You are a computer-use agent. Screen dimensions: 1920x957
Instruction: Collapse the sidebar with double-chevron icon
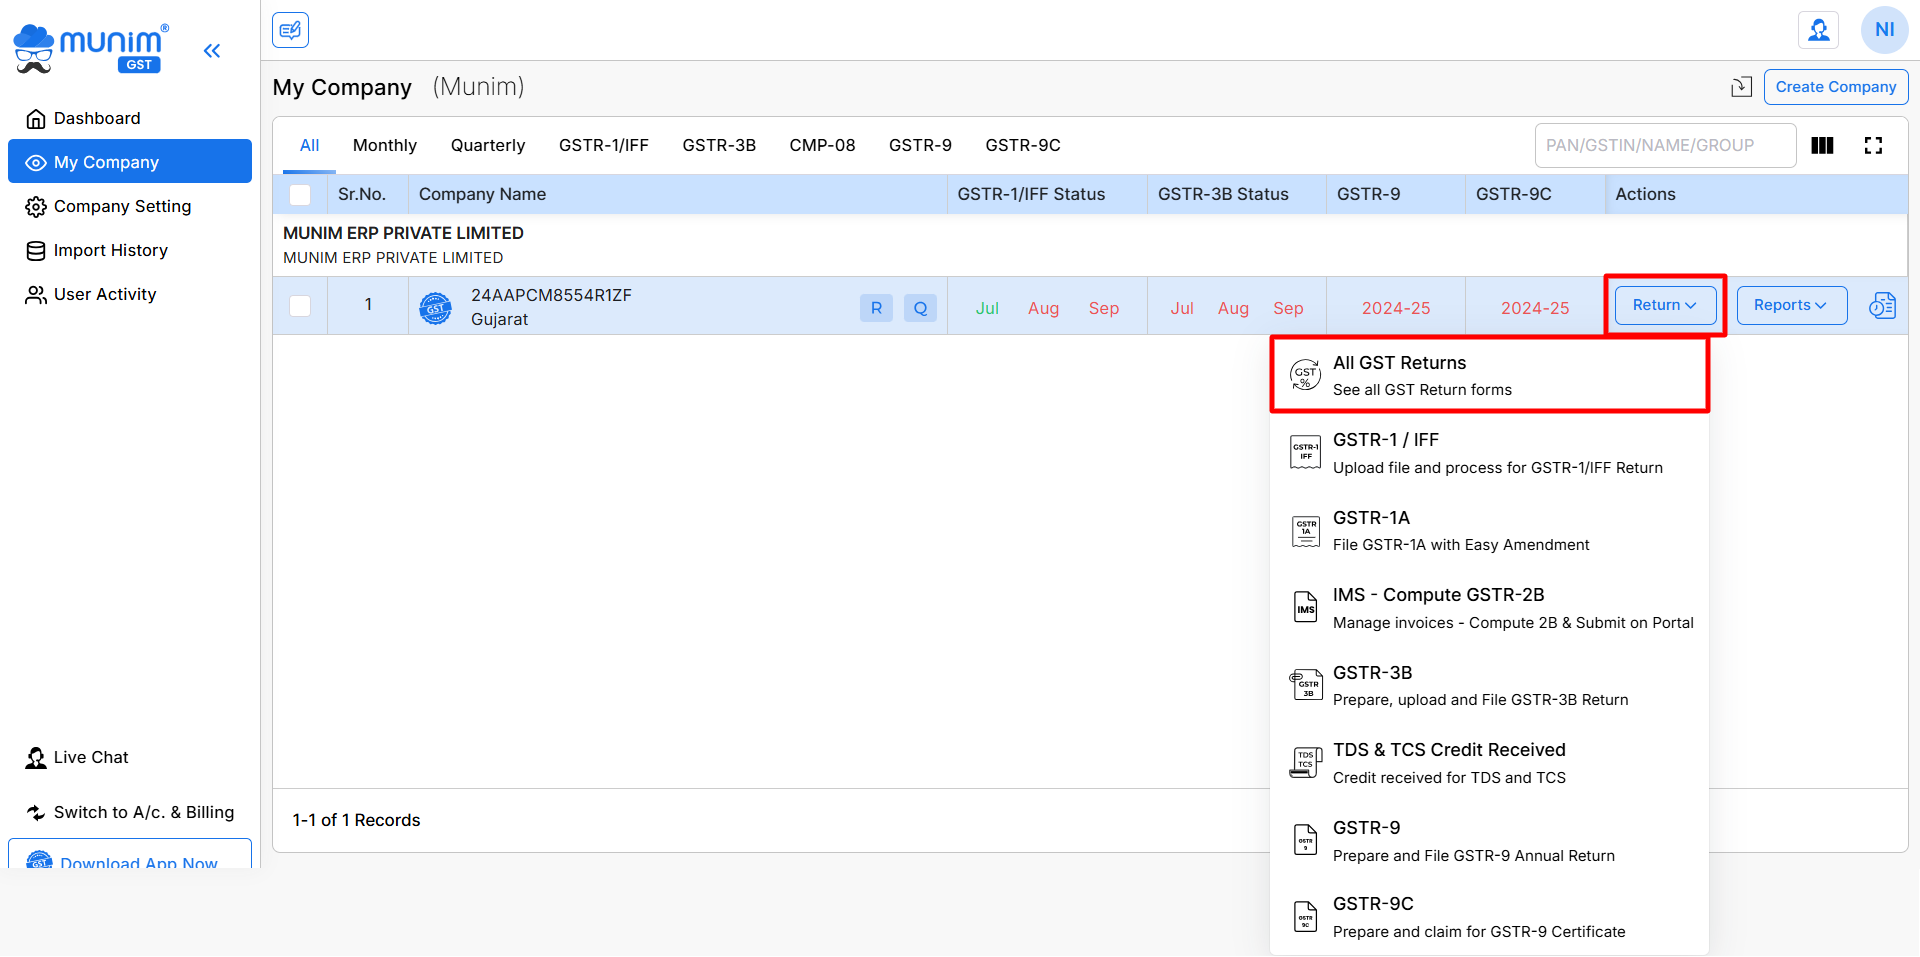coord(212,51)
